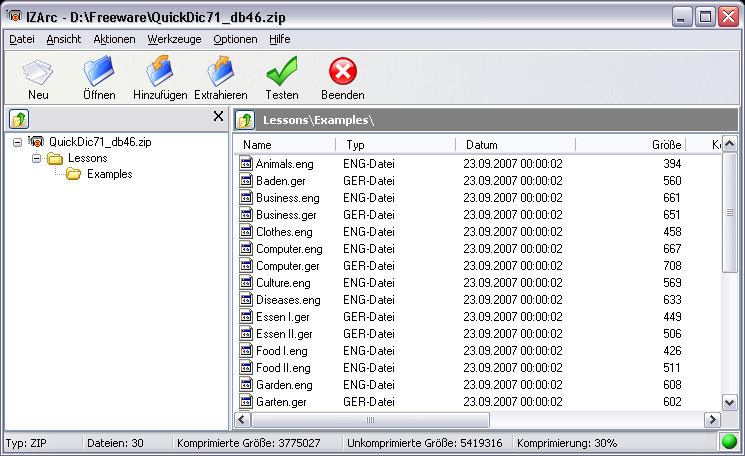Click the Typ: ZIP status entry

26,443
